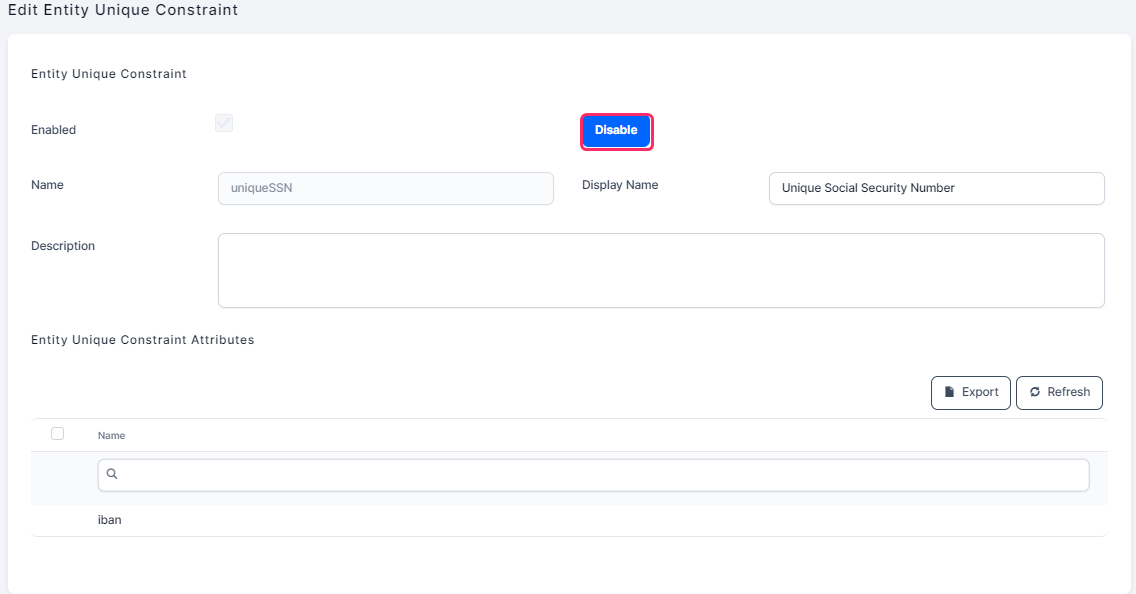Click into the uniqueSSN Name field
Screen dimensions: 1136x594
(x=385, y=188)
